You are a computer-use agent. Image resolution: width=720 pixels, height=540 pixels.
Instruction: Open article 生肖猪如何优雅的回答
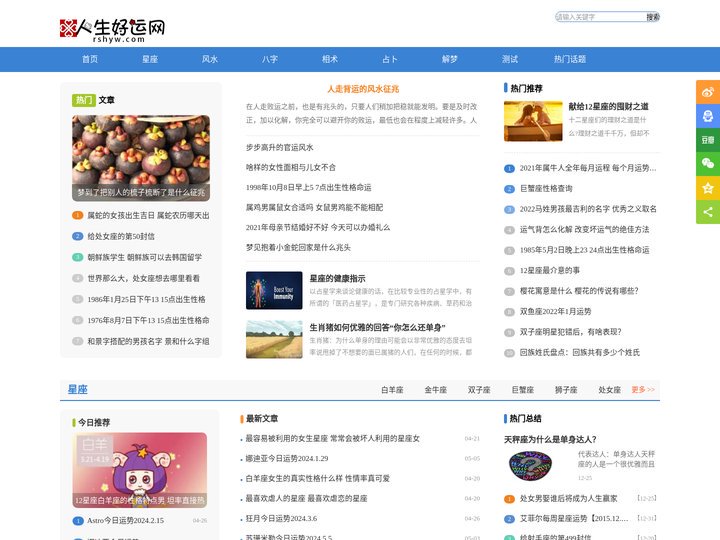click(x=377, y=327)
